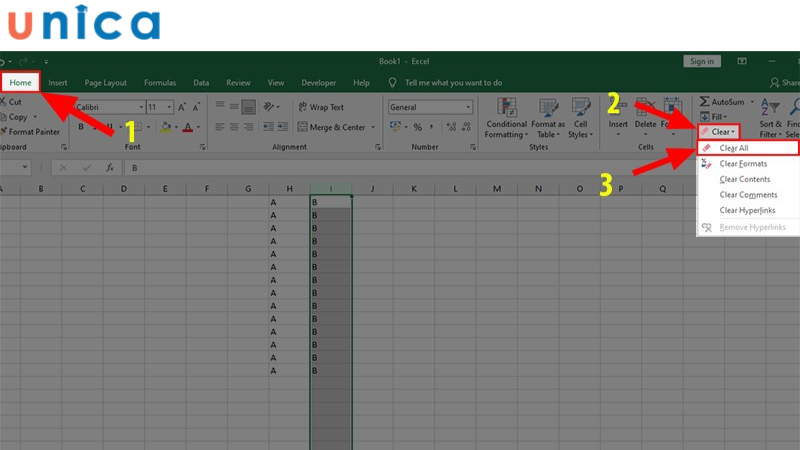The height and width of the screenshot is (450, 800).
Task: Open the text orientation tool
Action: click(x=271, y=107)
